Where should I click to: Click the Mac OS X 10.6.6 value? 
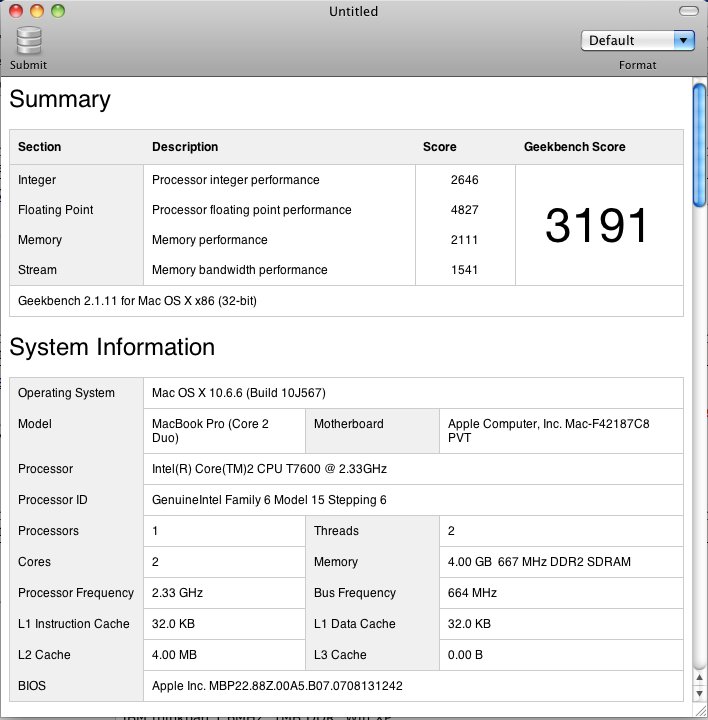pos(239,393)
